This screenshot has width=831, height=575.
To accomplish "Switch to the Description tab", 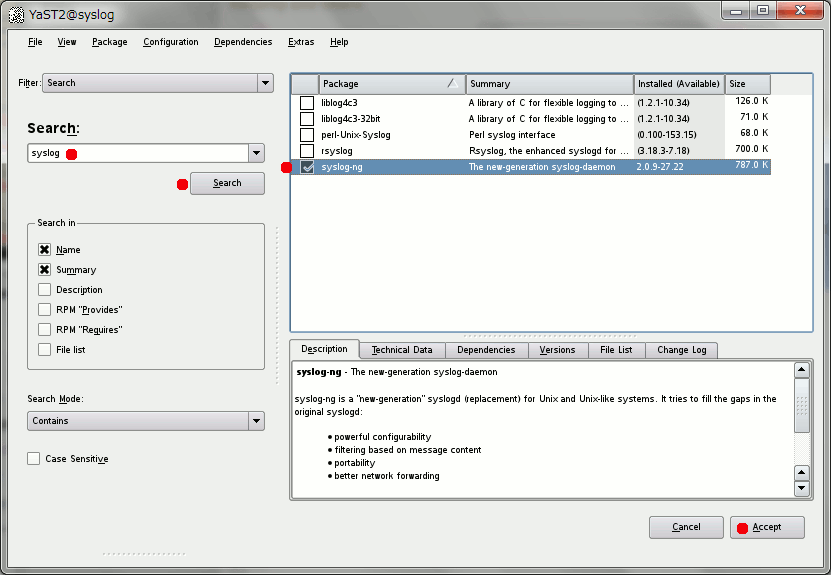I will click(x=324, y=349).
